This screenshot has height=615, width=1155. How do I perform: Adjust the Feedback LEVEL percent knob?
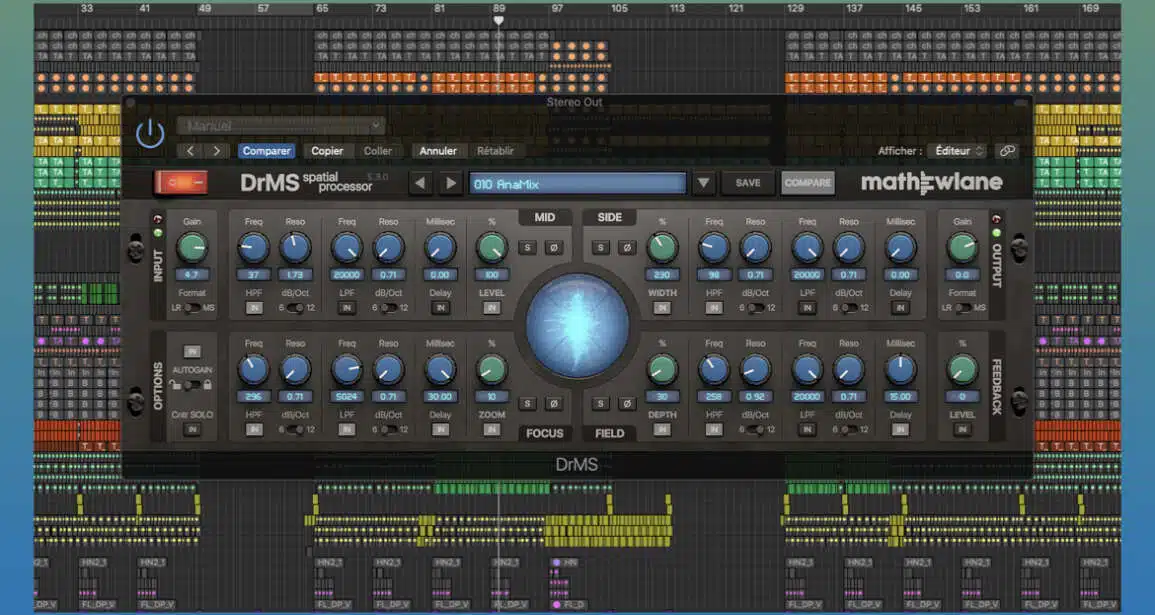click(963, 370)
